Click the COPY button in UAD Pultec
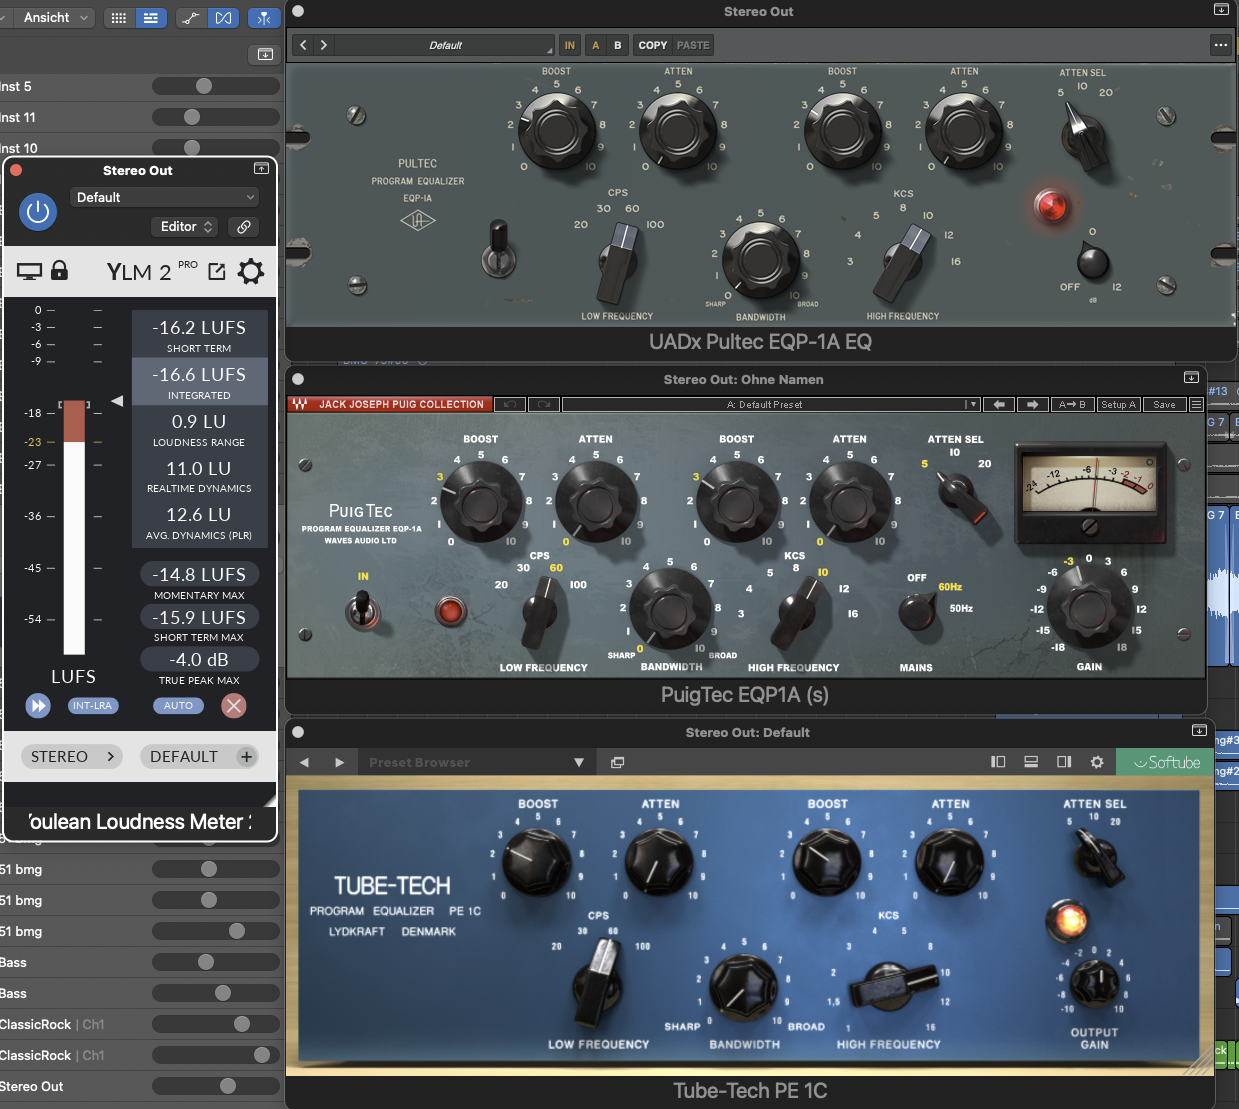 (652, 45)
